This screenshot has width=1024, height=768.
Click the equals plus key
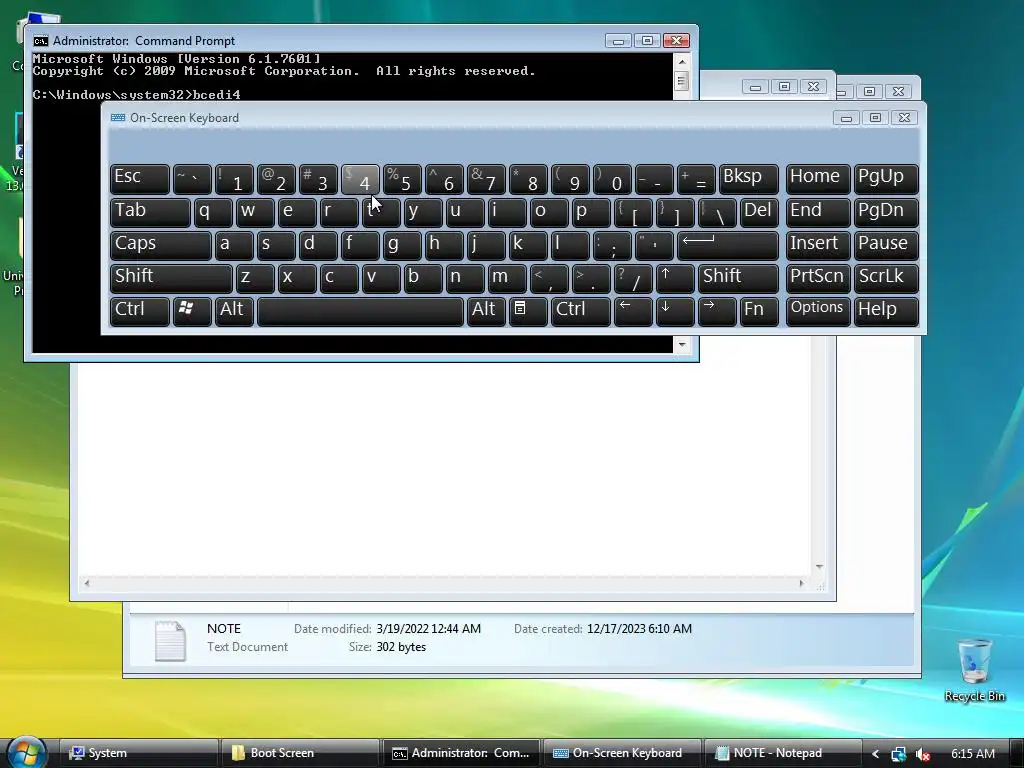click(x=696, y=178)
